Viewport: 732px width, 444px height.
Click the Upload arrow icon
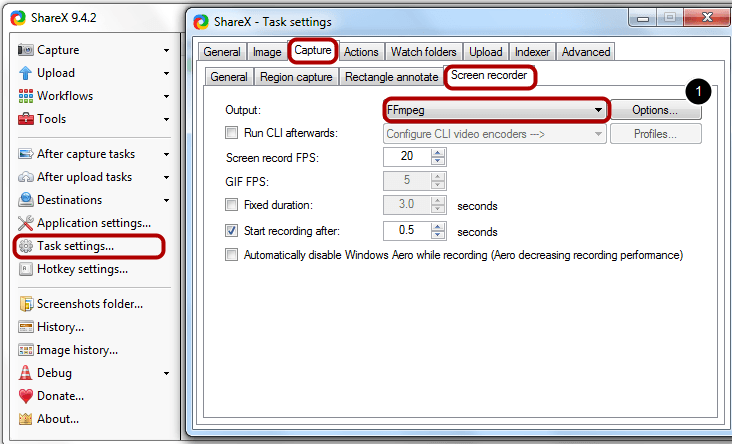point(26,73)
